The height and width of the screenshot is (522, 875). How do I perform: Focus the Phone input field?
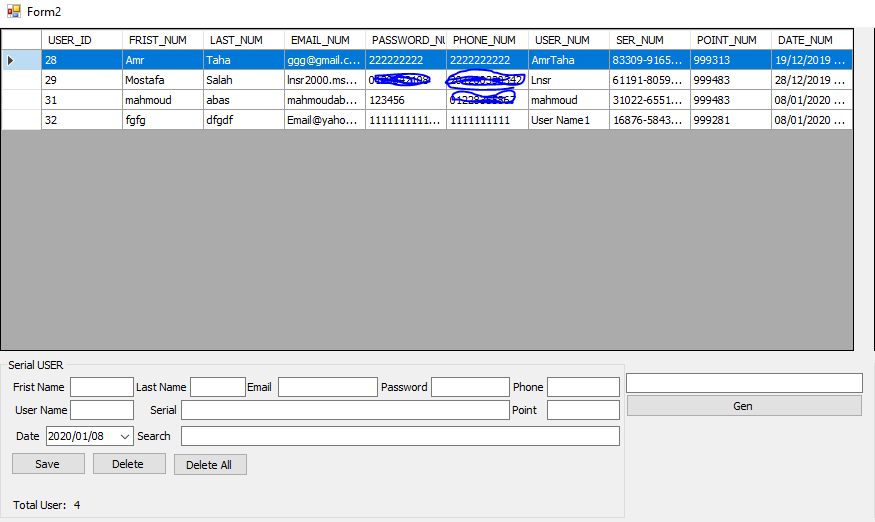[x=583, y=387]
